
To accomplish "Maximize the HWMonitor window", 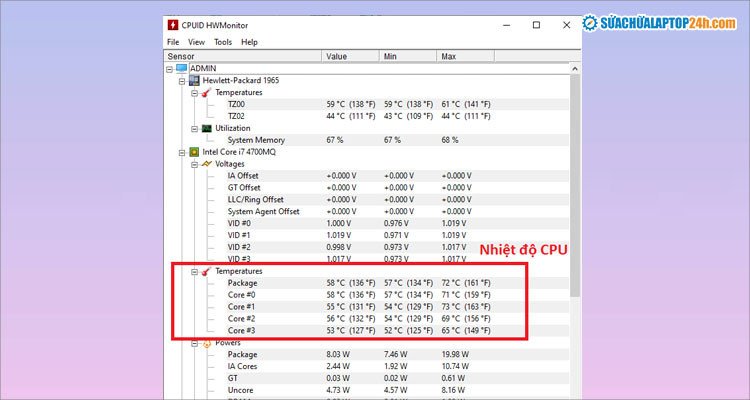I will (536, 25).
